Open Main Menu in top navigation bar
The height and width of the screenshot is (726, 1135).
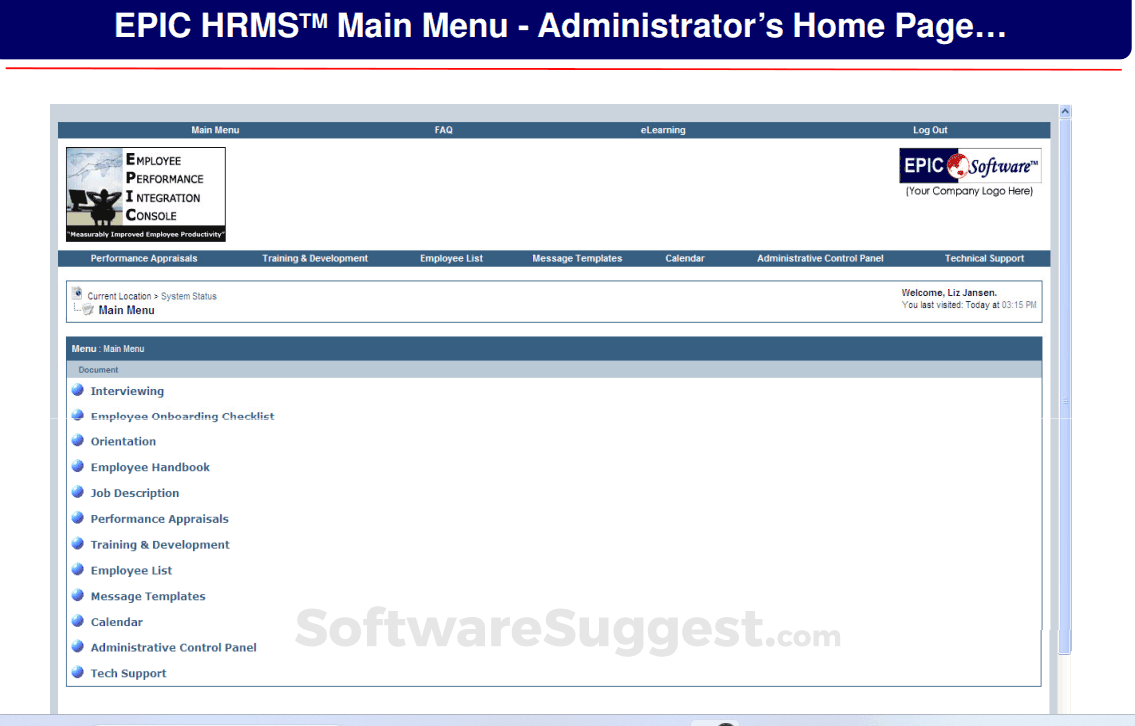click(x=215, y=130)
